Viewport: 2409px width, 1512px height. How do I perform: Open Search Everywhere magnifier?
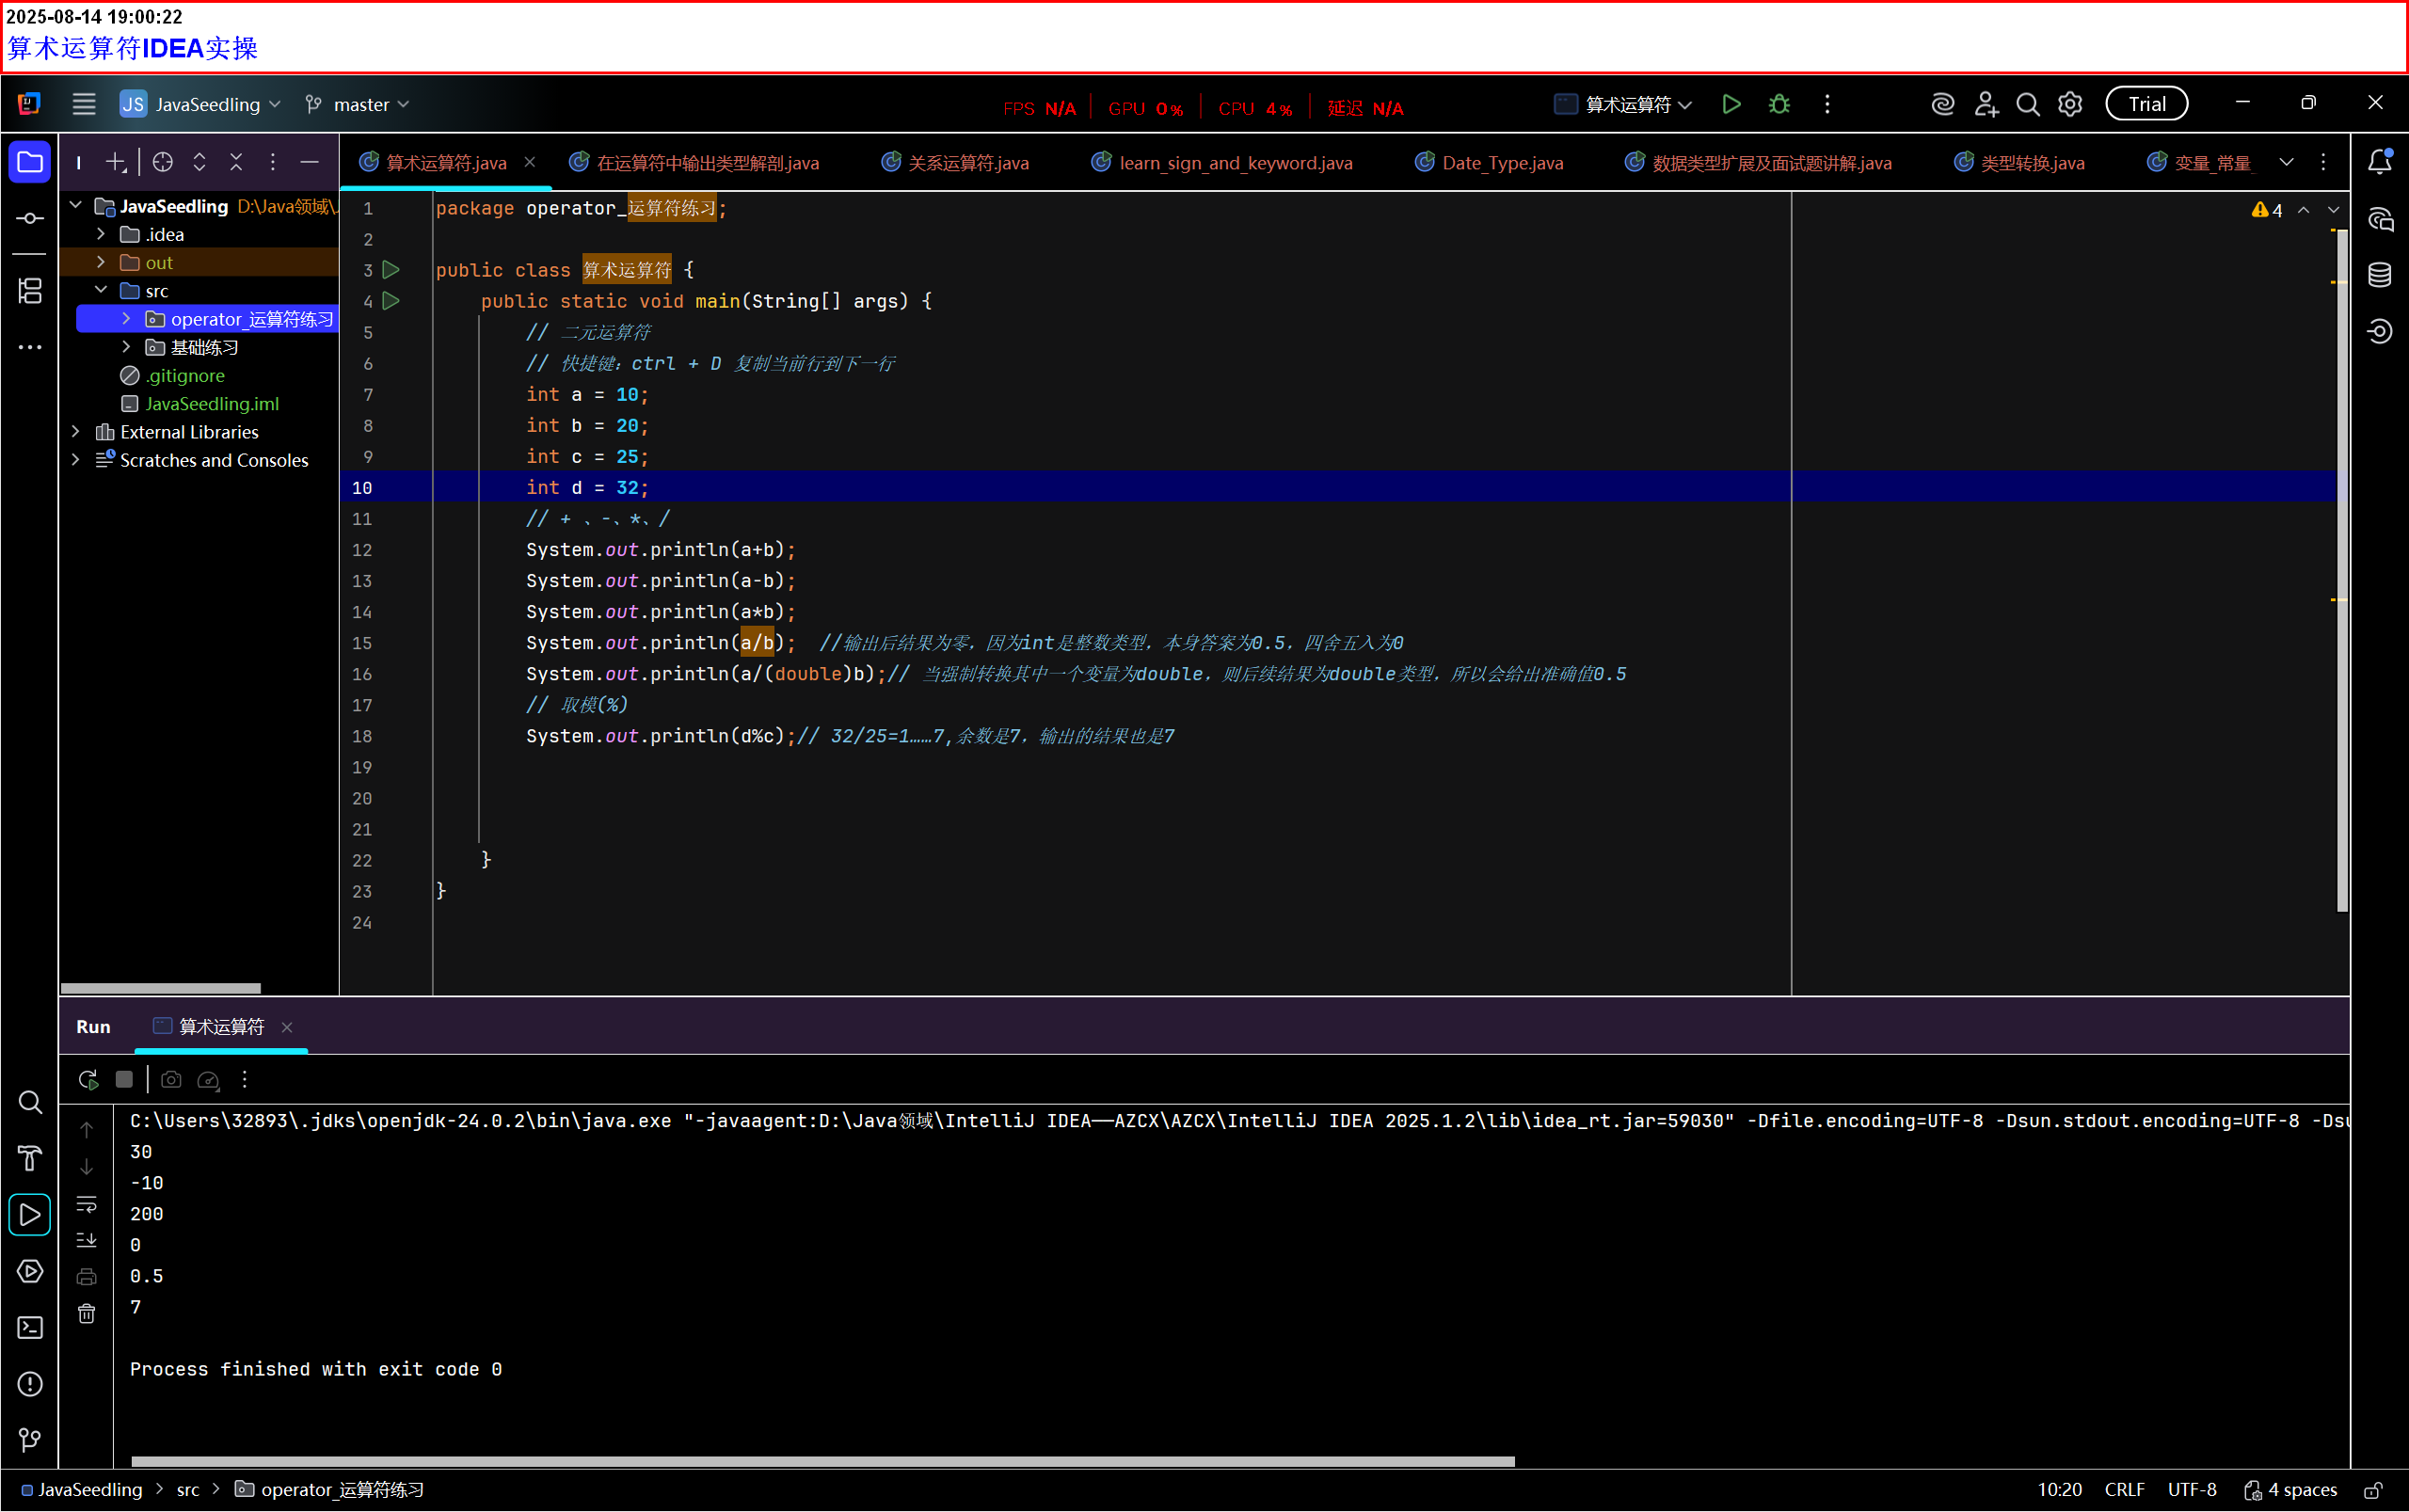pyautogui.click(x=2027, y=104)
